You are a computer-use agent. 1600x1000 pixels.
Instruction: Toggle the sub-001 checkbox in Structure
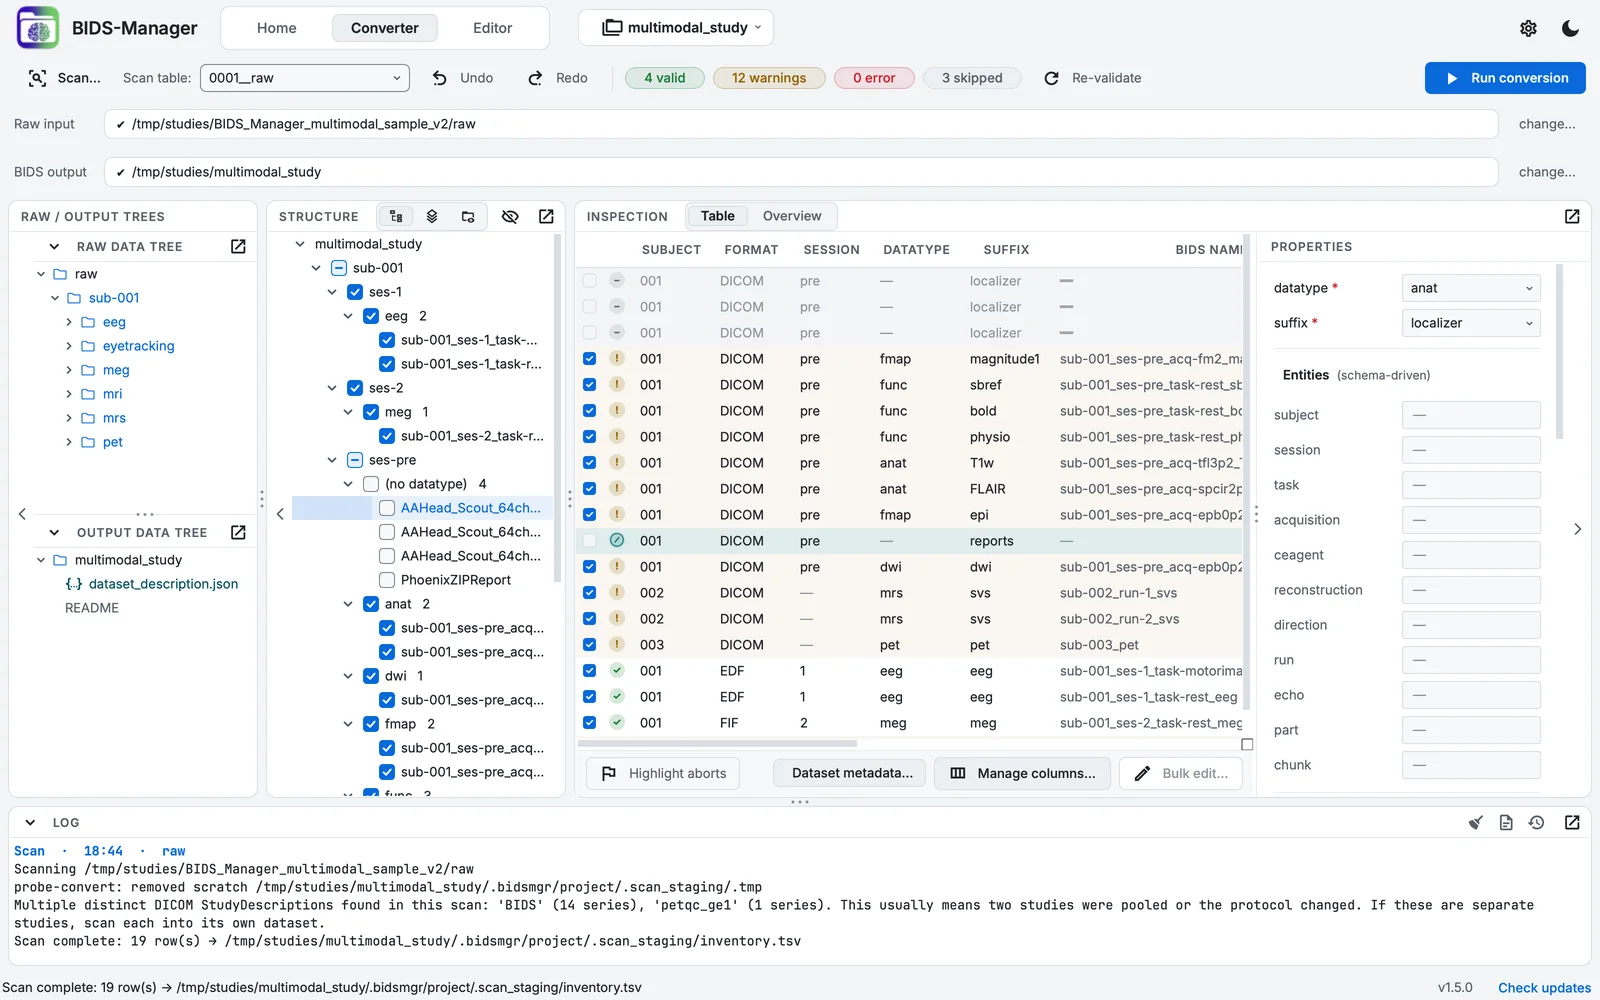pyautogui.click(x=339, y=268)
